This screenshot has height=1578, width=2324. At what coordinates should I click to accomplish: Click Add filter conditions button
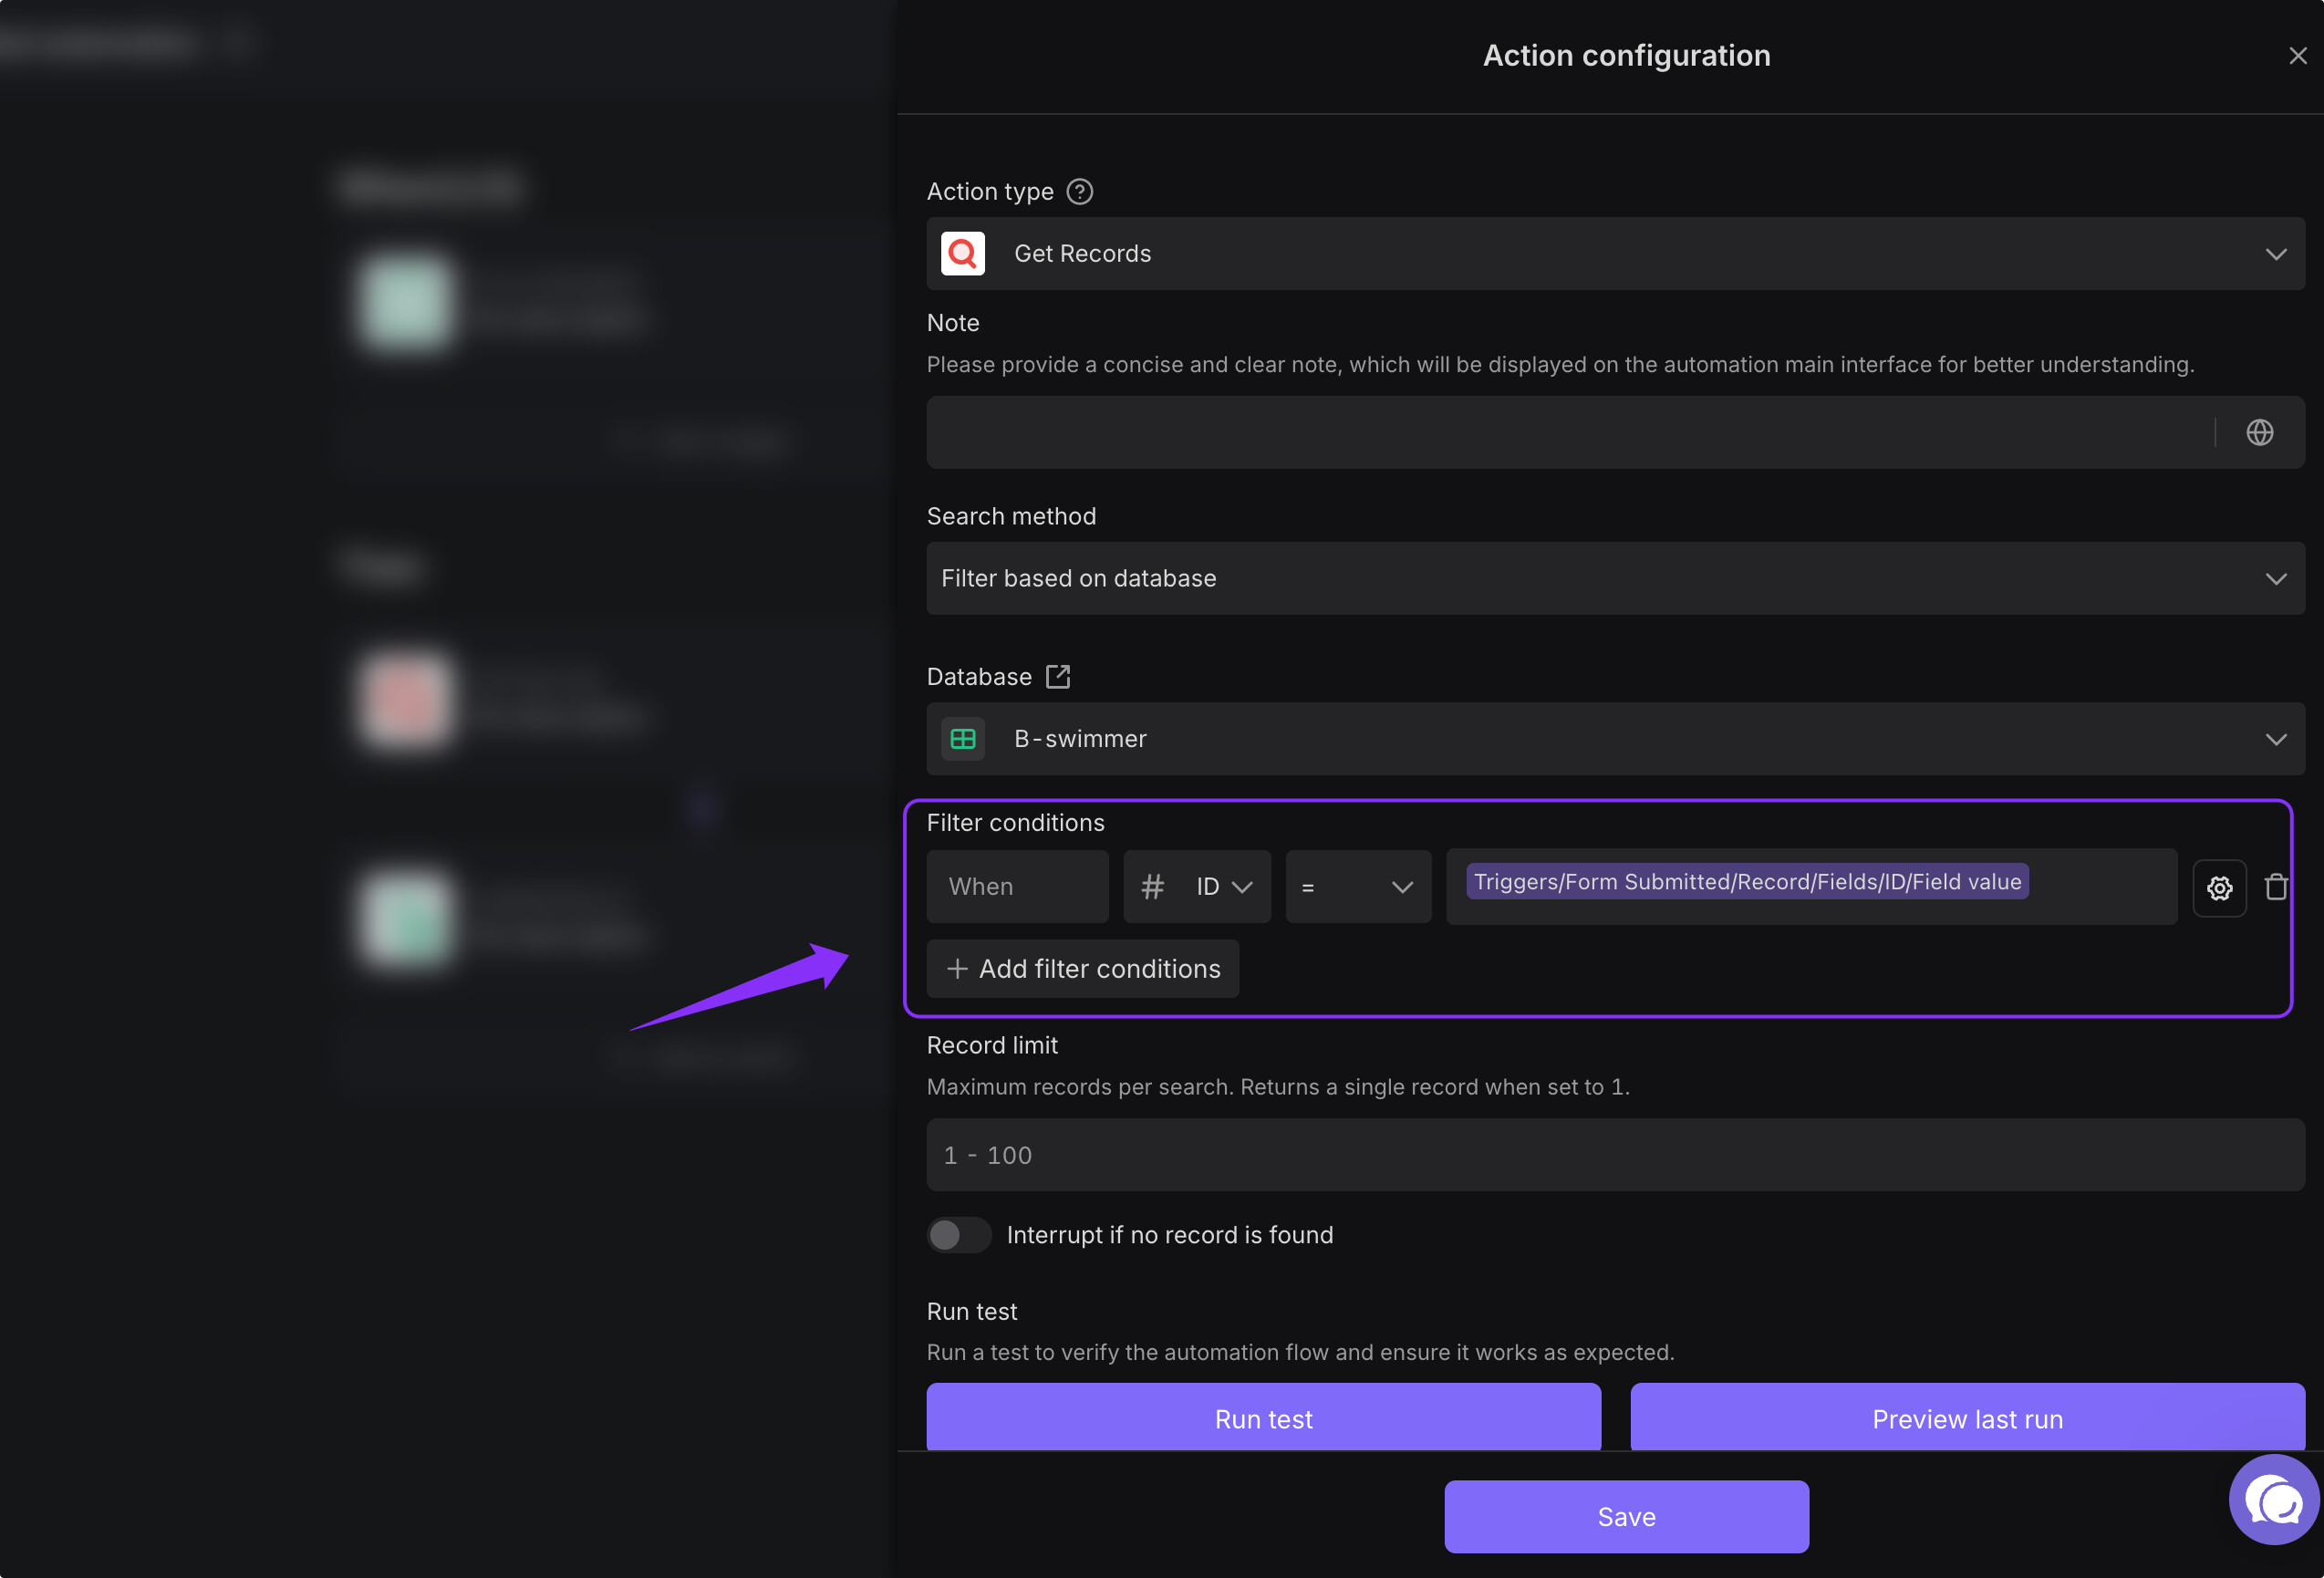pos(1082,969)
